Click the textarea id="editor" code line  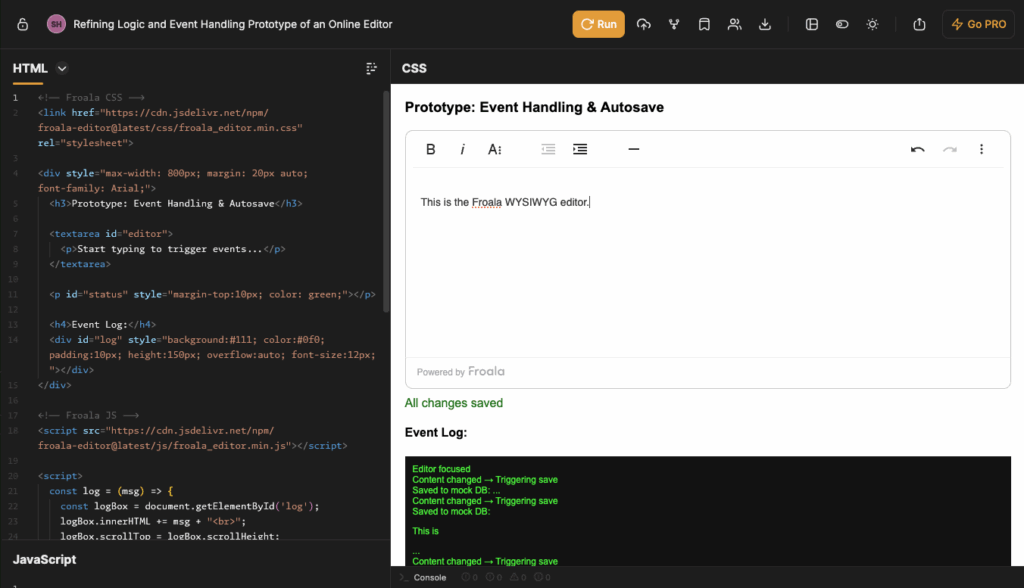(111, 234)
